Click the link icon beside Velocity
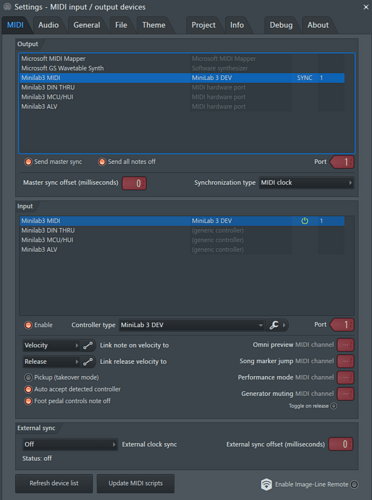372x500 pixels. pyautogui.click(x=88, y=345)
